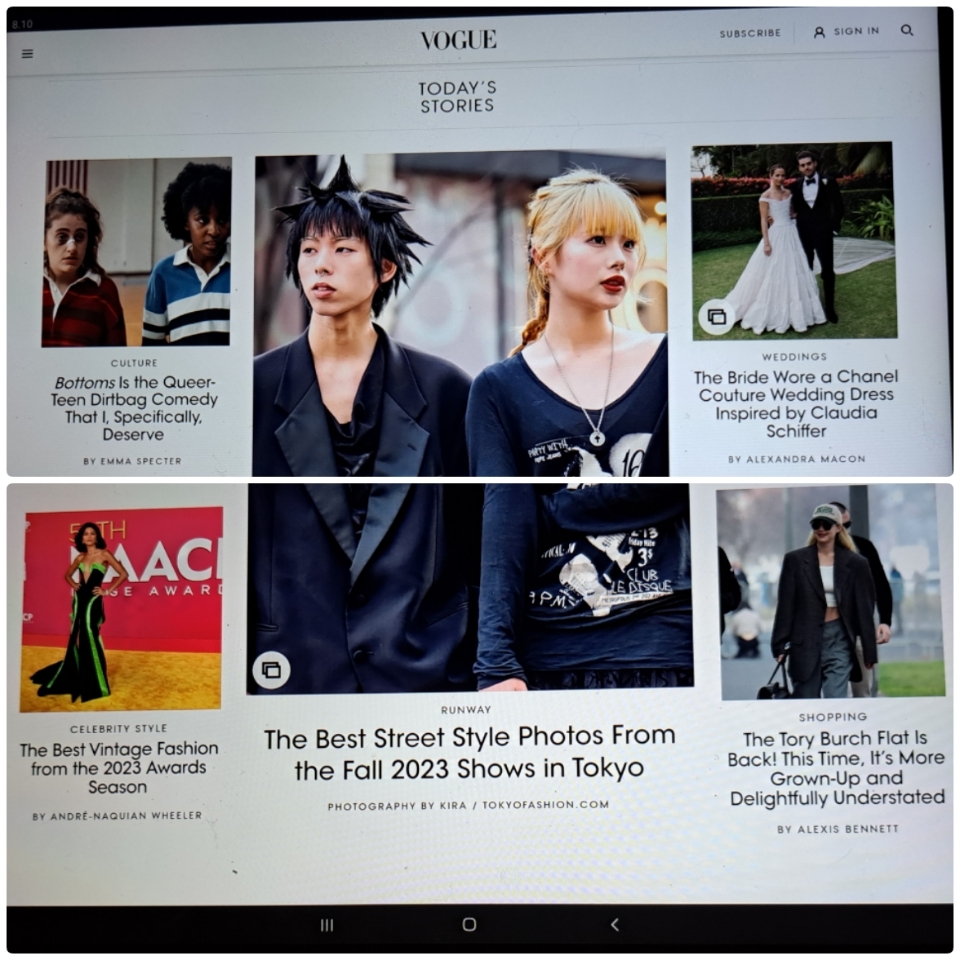This screenshot has height=960, width=960.
Task: Click the Sign In person icon
Action: 819,32
